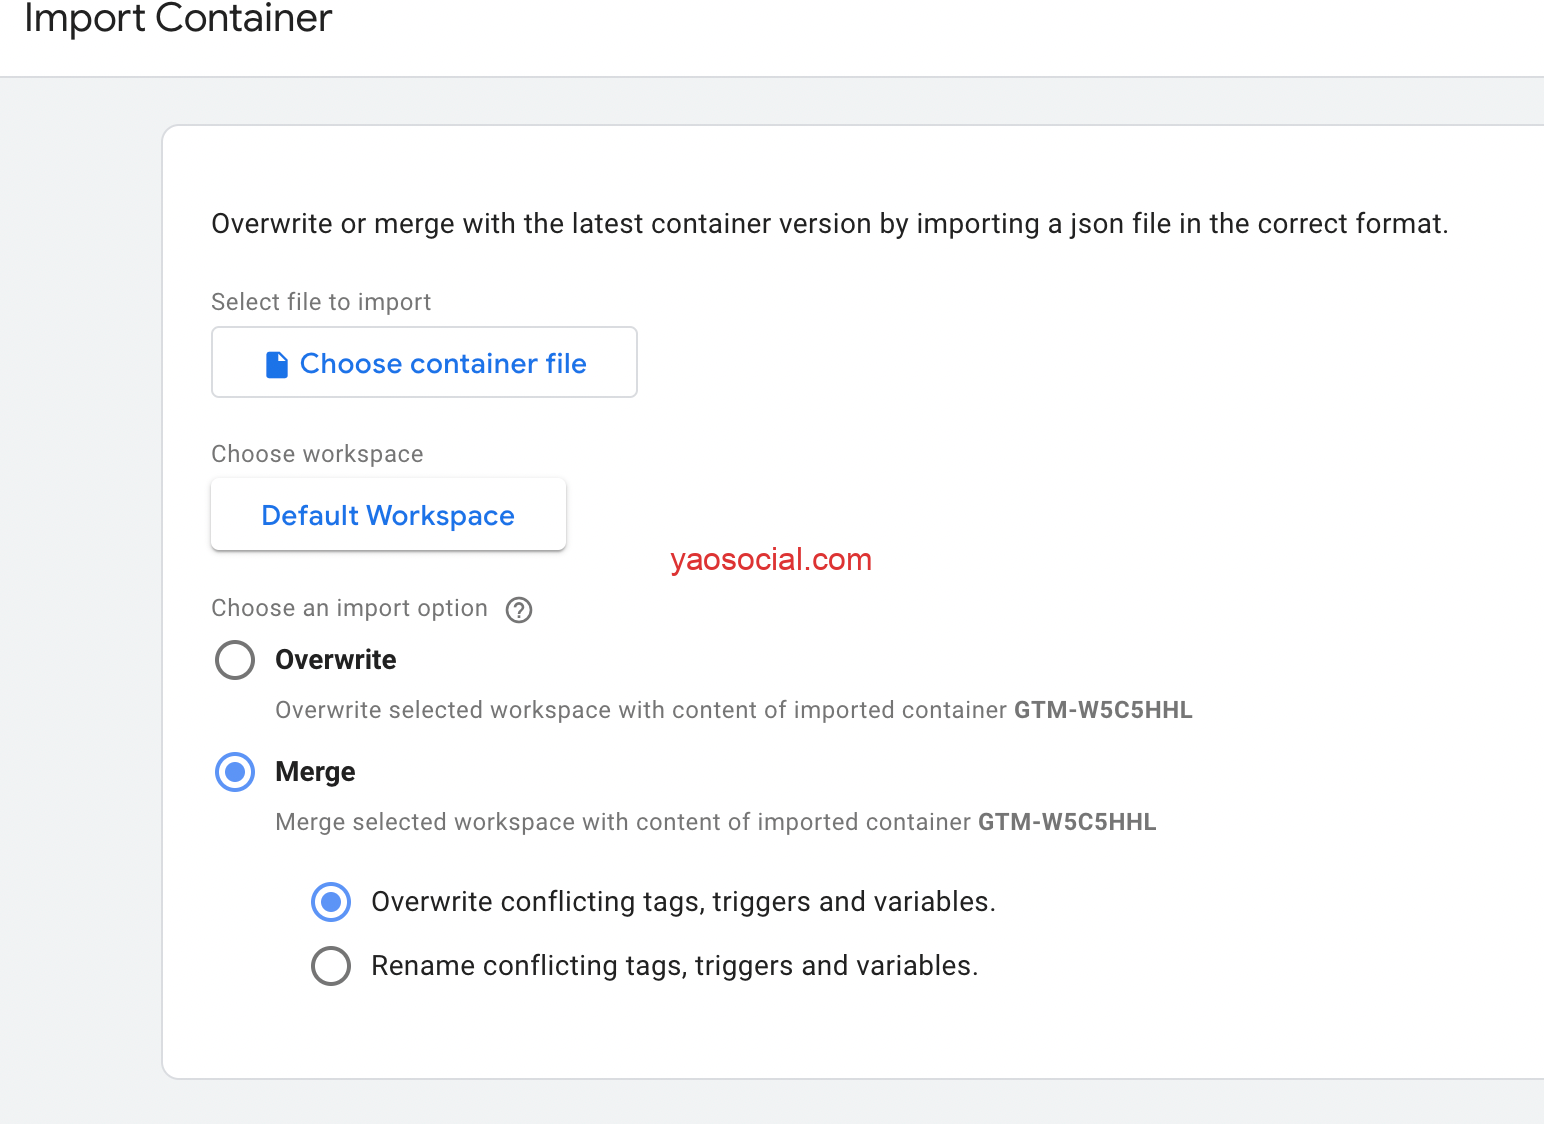
Task: Click the red yaosocial.com text
Action: pos(771,560)
